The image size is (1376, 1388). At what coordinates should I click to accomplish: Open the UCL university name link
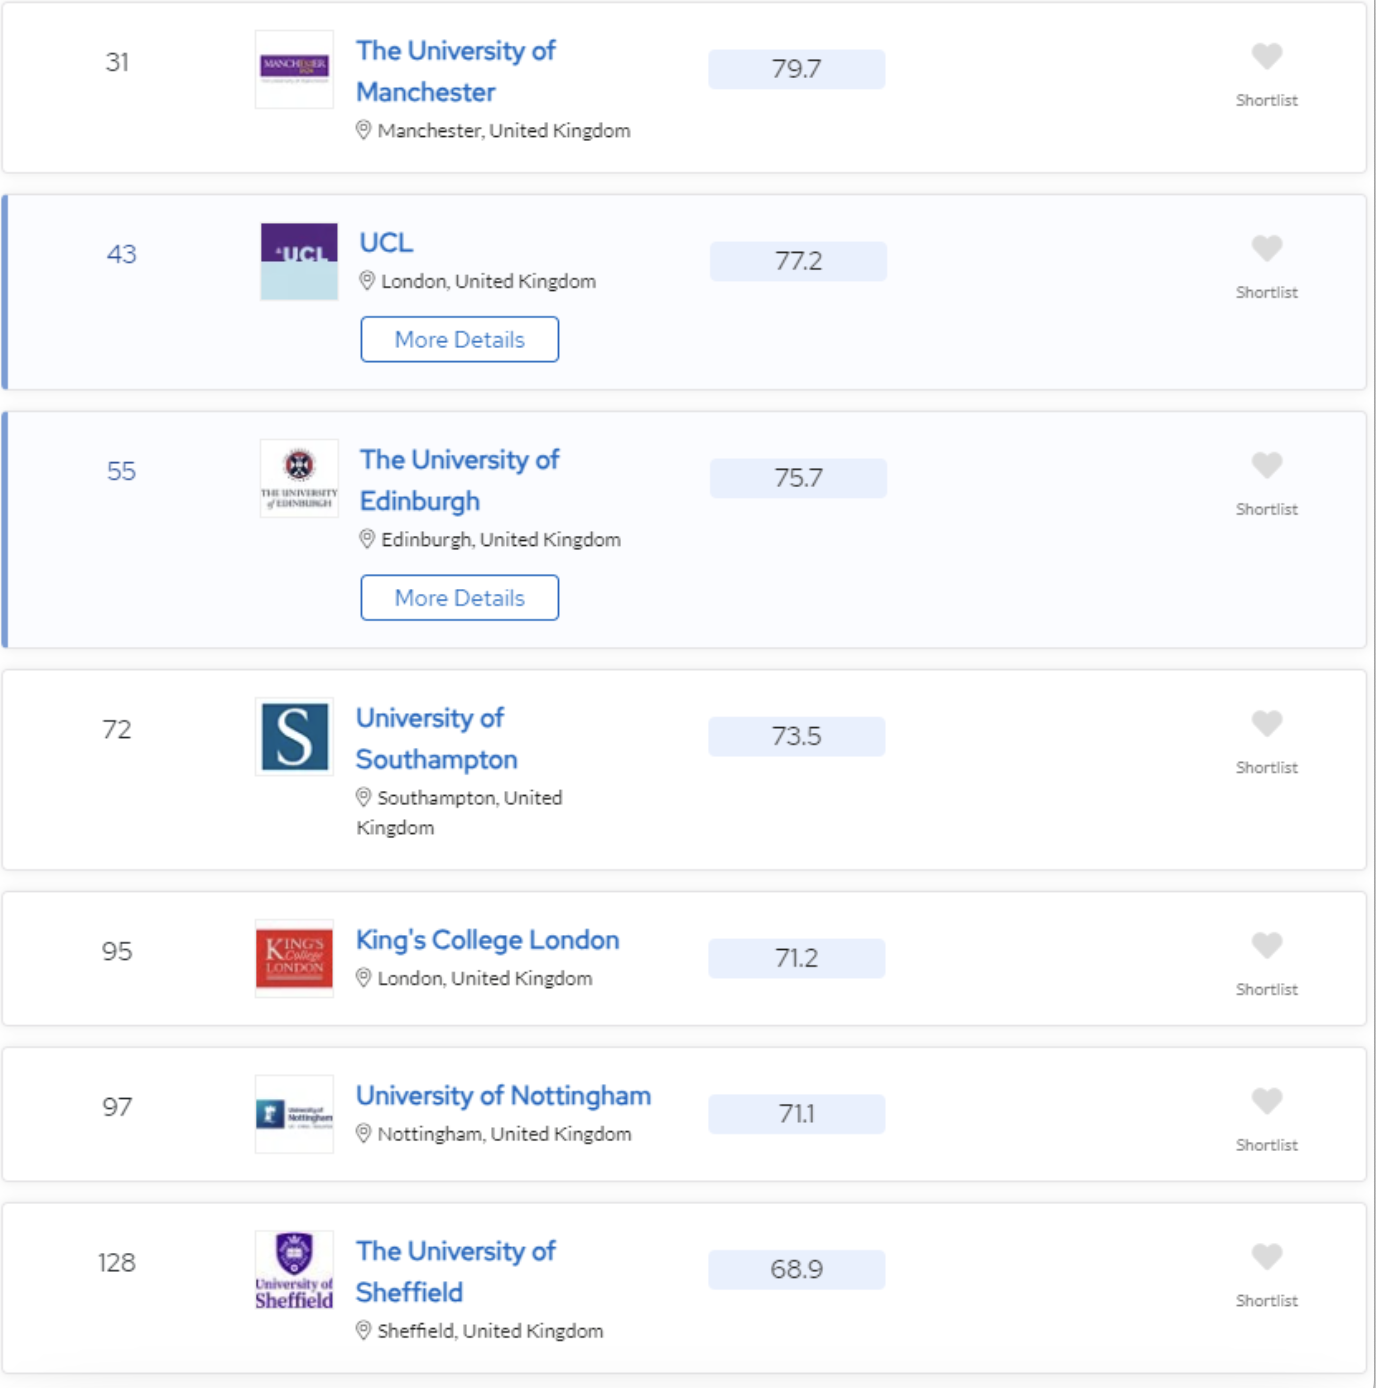386,243
